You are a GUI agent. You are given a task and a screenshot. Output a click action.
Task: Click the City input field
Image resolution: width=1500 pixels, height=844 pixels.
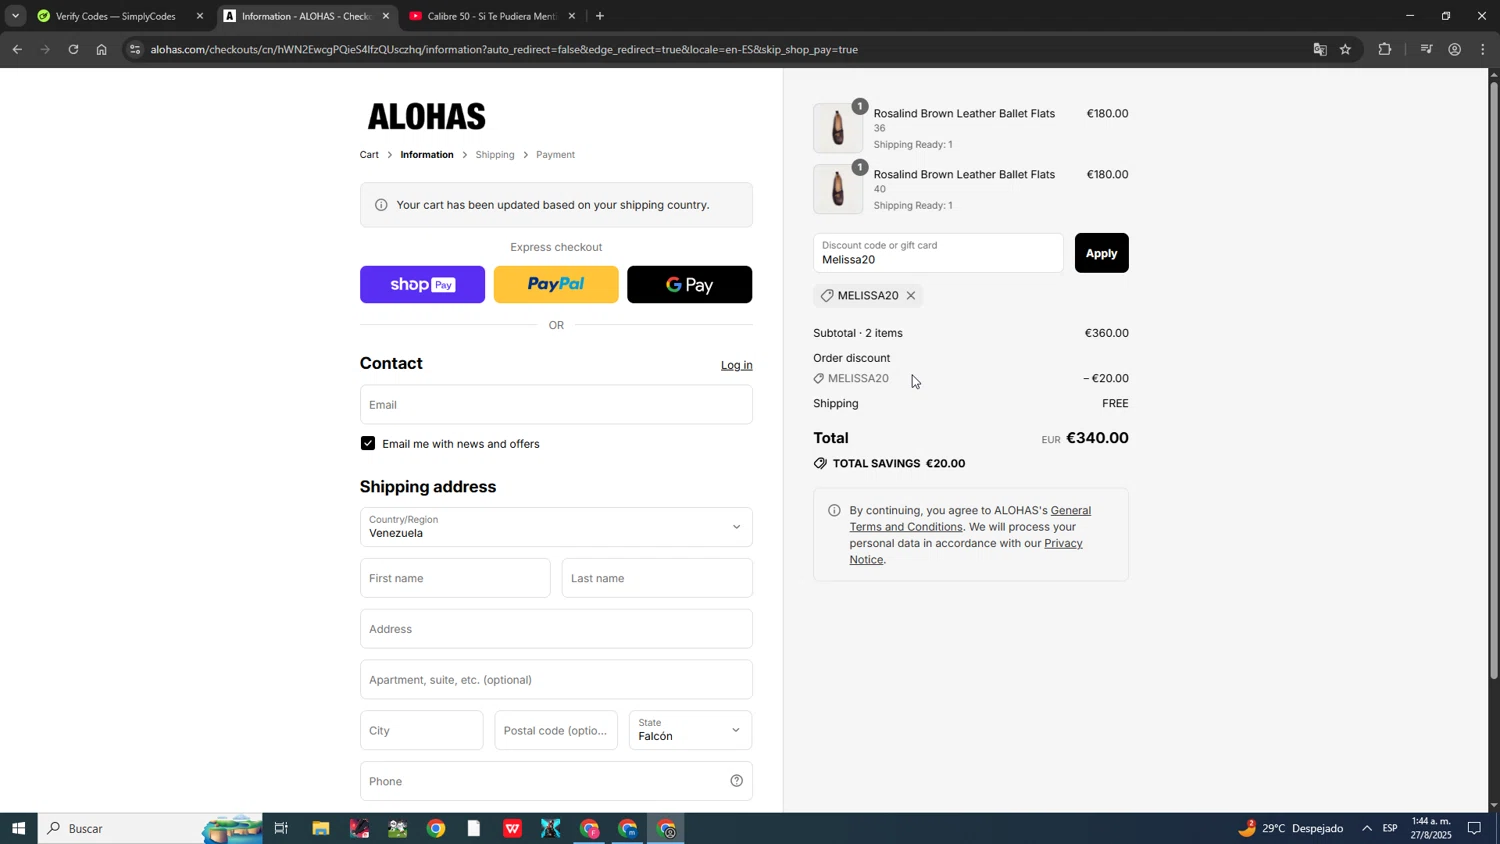[x=422, y=730]
